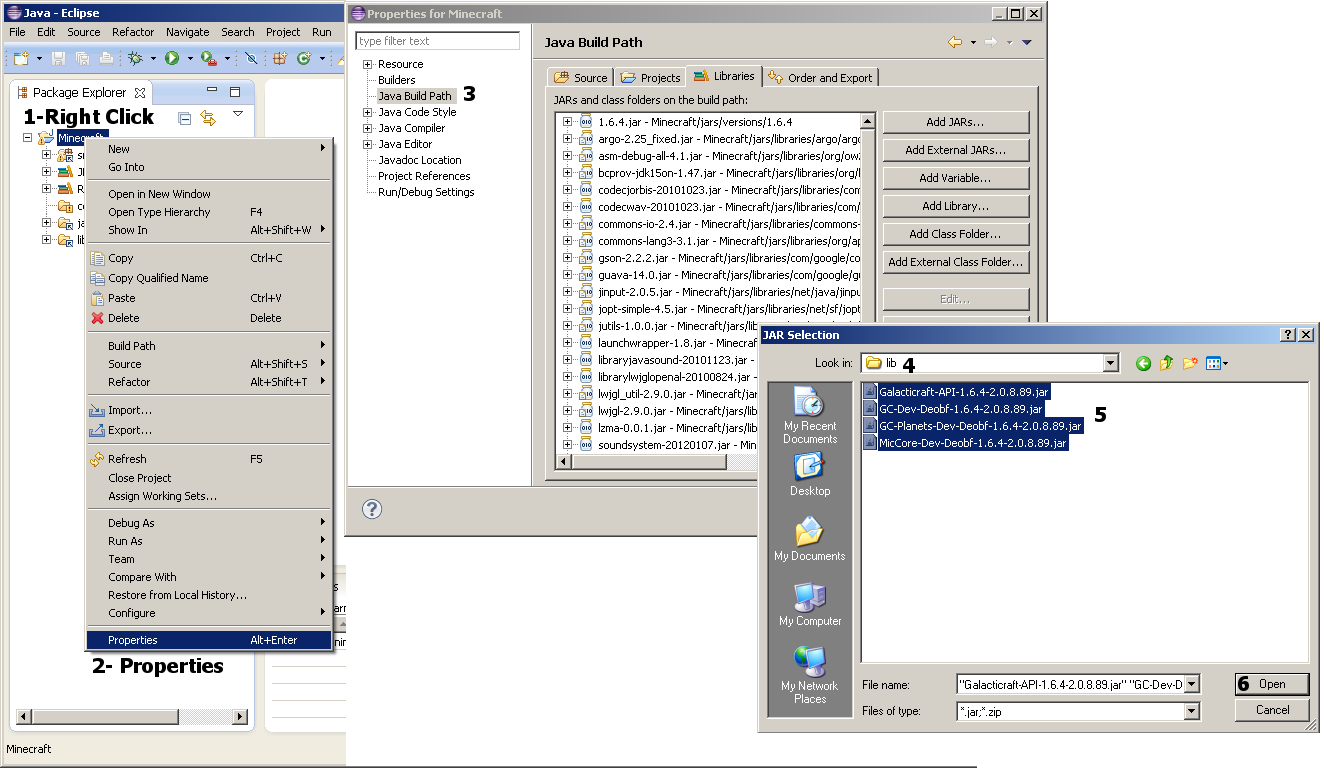The width and height of the screenshot is (1324, 768).
Task: Click Open in the JAR Selection dialog
Action: (1272, 684)
